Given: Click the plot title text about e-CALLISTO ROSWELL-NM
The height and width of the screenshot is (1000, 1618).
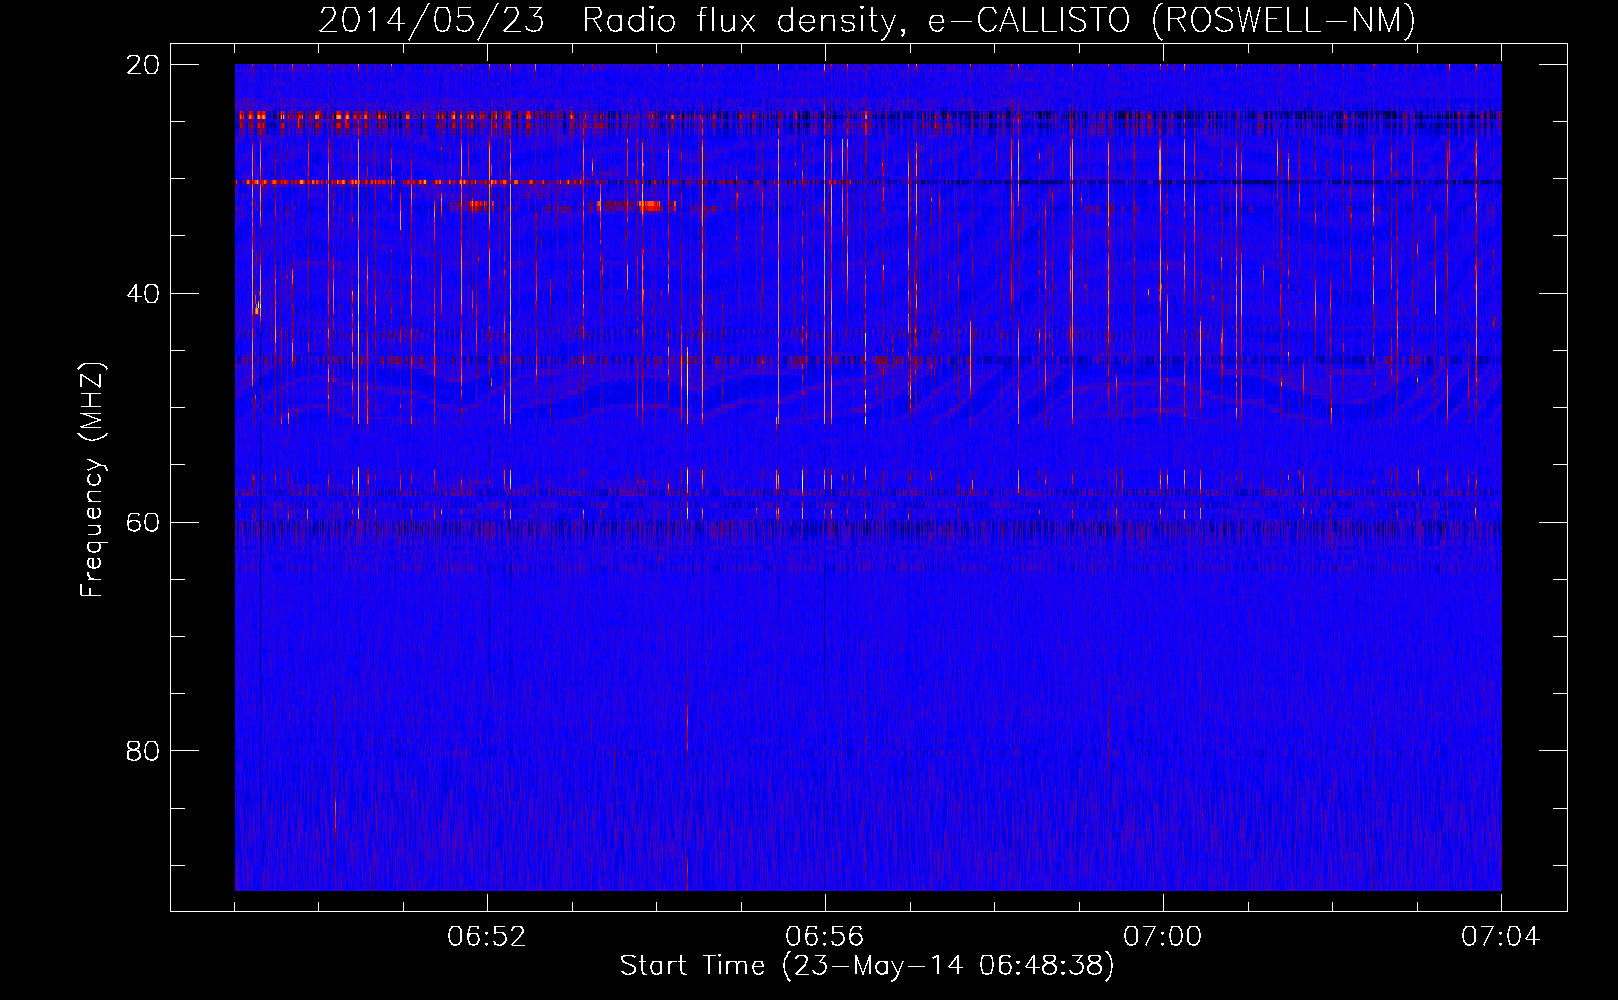Looking at the screenshot, I should point(867,20).
